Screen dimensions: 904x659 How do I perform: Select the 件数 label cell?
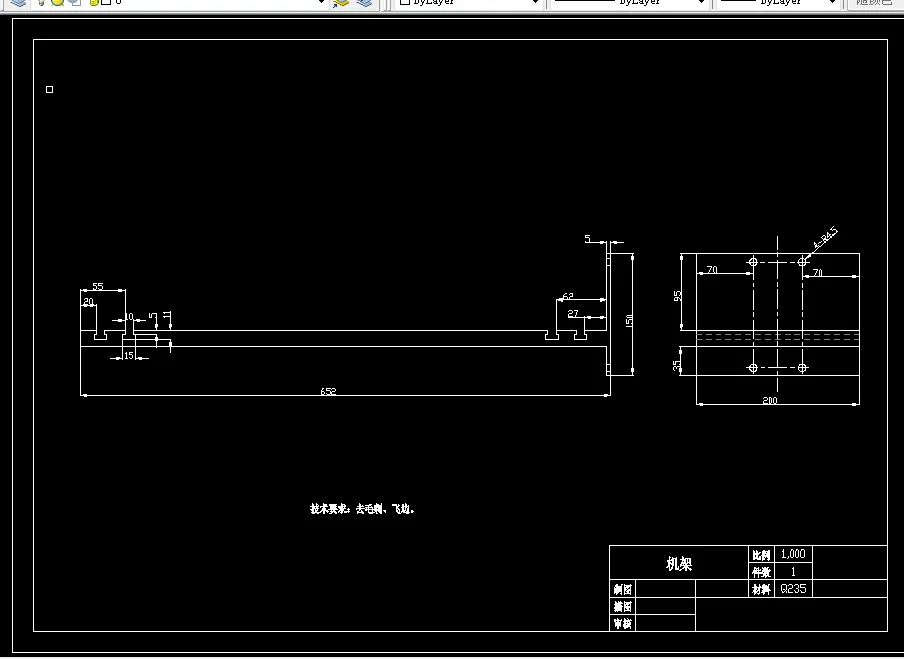click(762, 572)
